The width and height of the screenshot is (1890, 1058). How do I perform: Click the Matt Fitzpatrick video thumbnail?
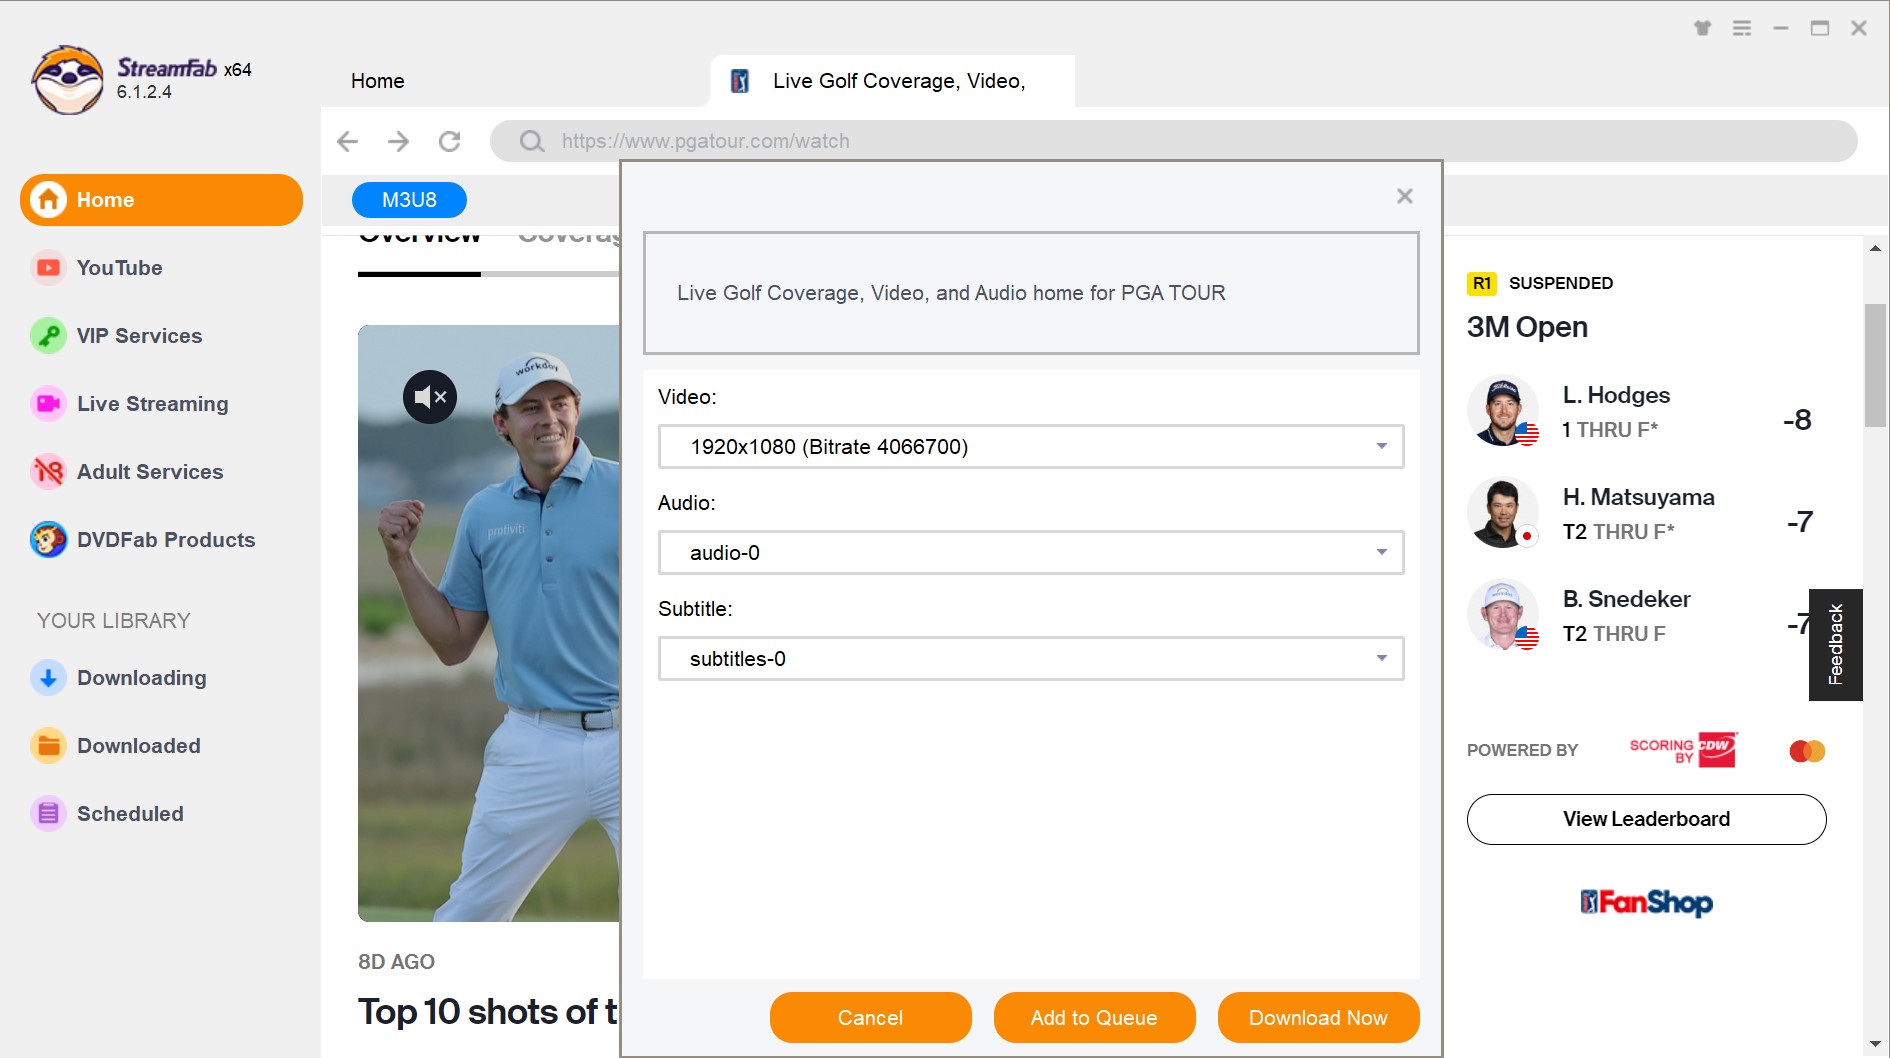point(489,623)
